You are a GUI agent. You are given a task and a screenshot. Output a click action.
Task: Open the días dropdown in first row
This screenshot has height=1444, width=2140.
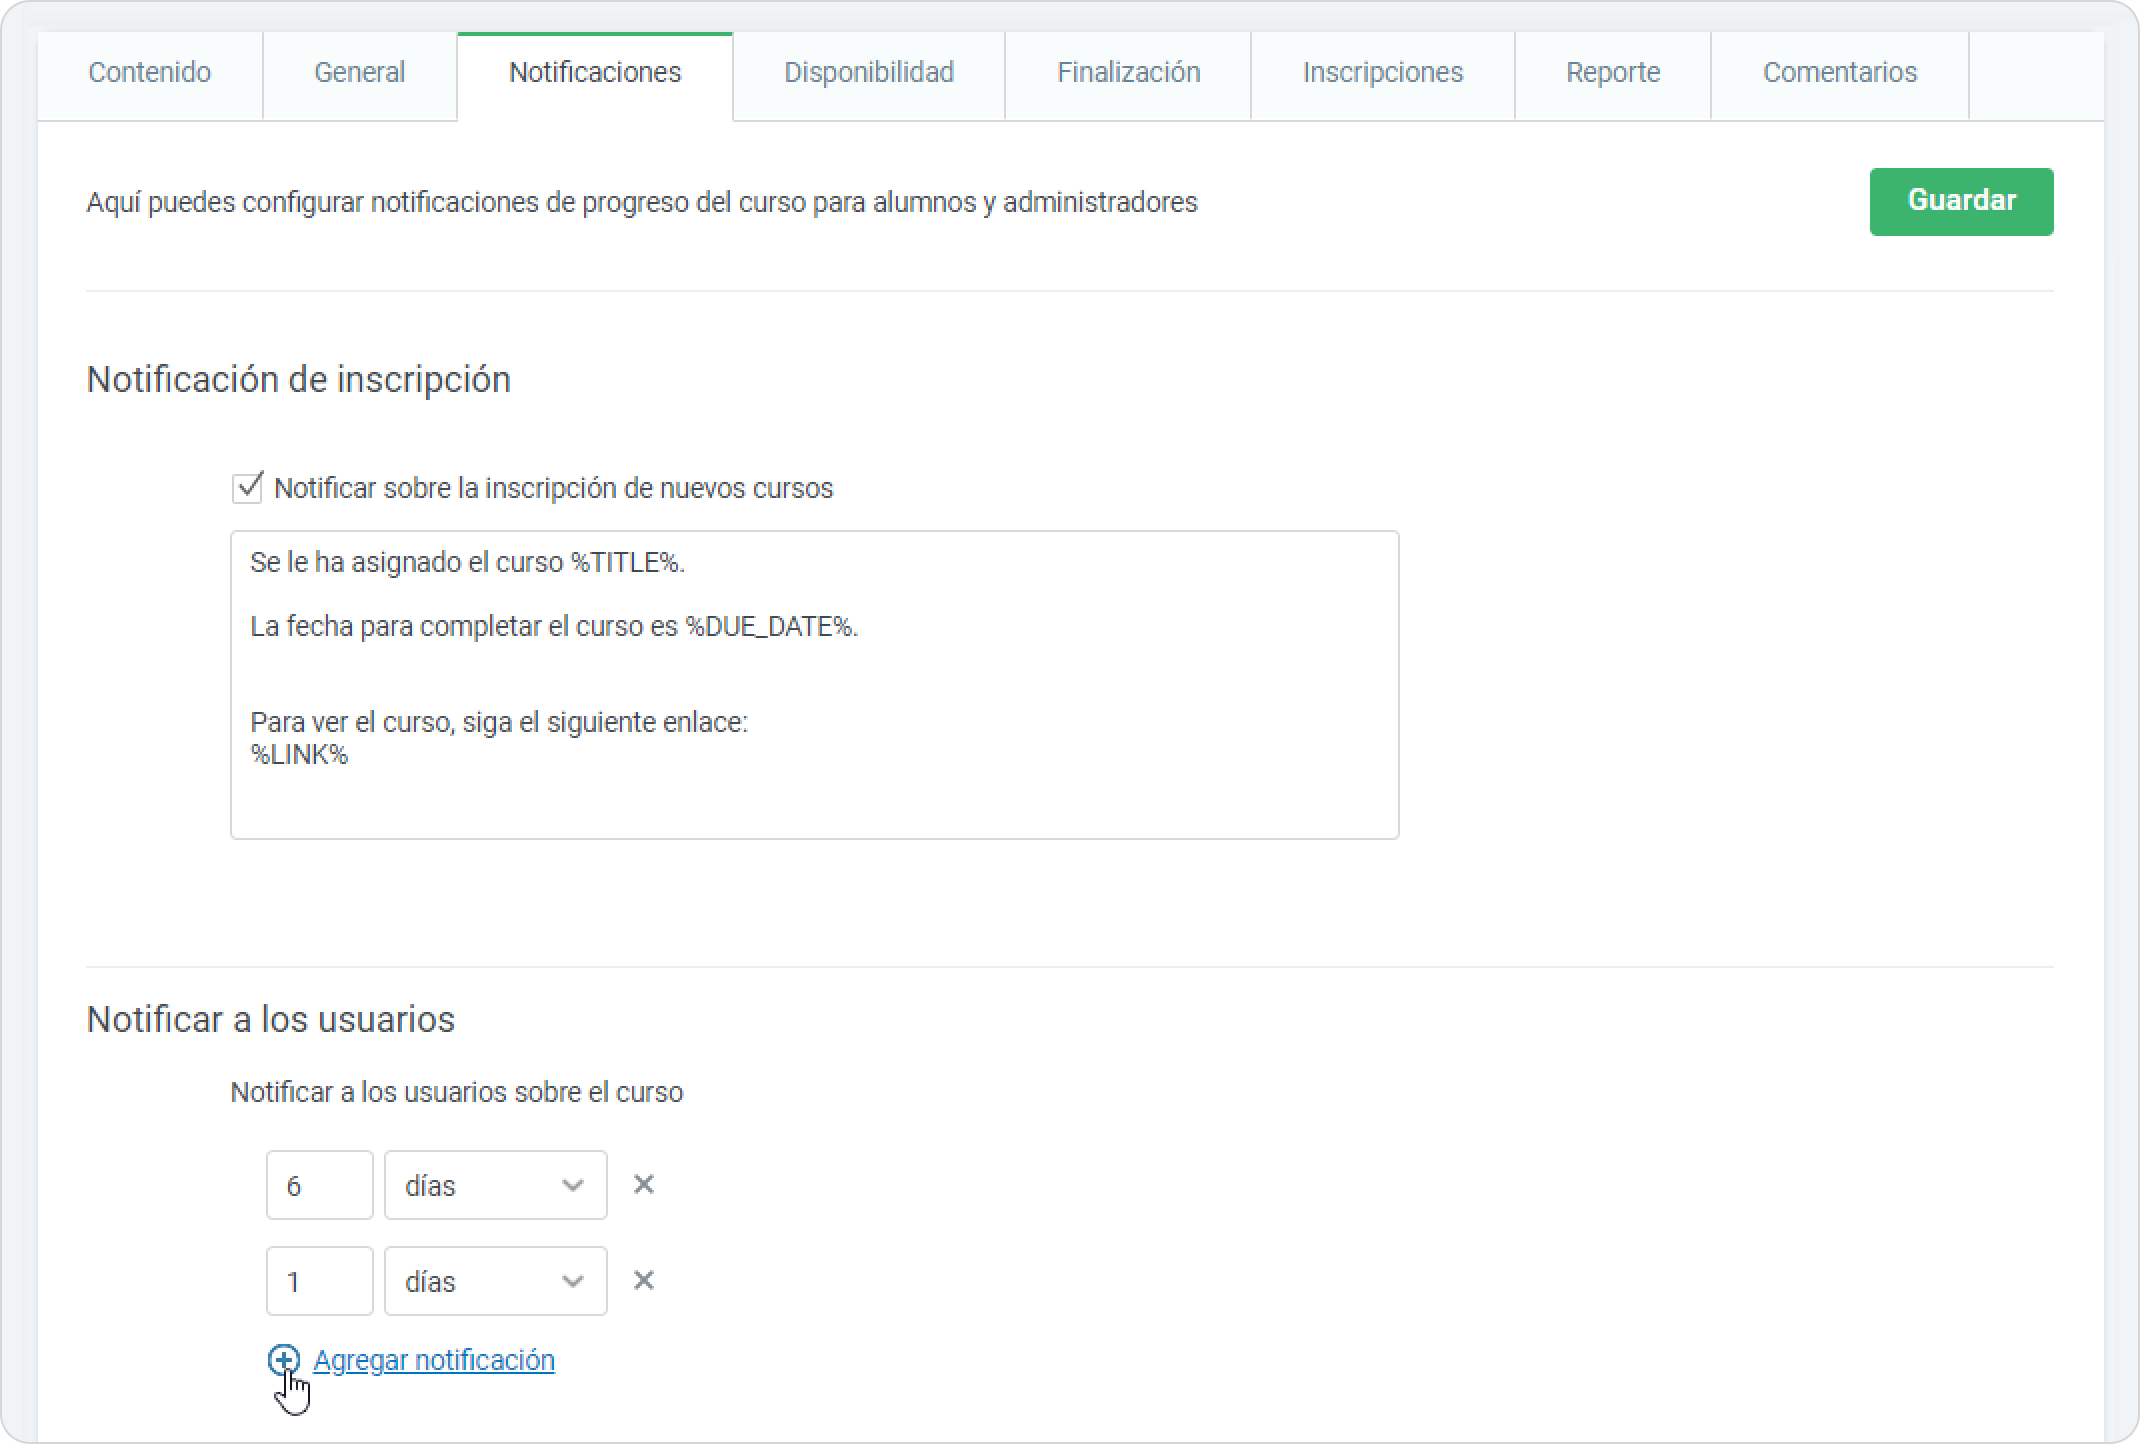(x=495, y=1185)
